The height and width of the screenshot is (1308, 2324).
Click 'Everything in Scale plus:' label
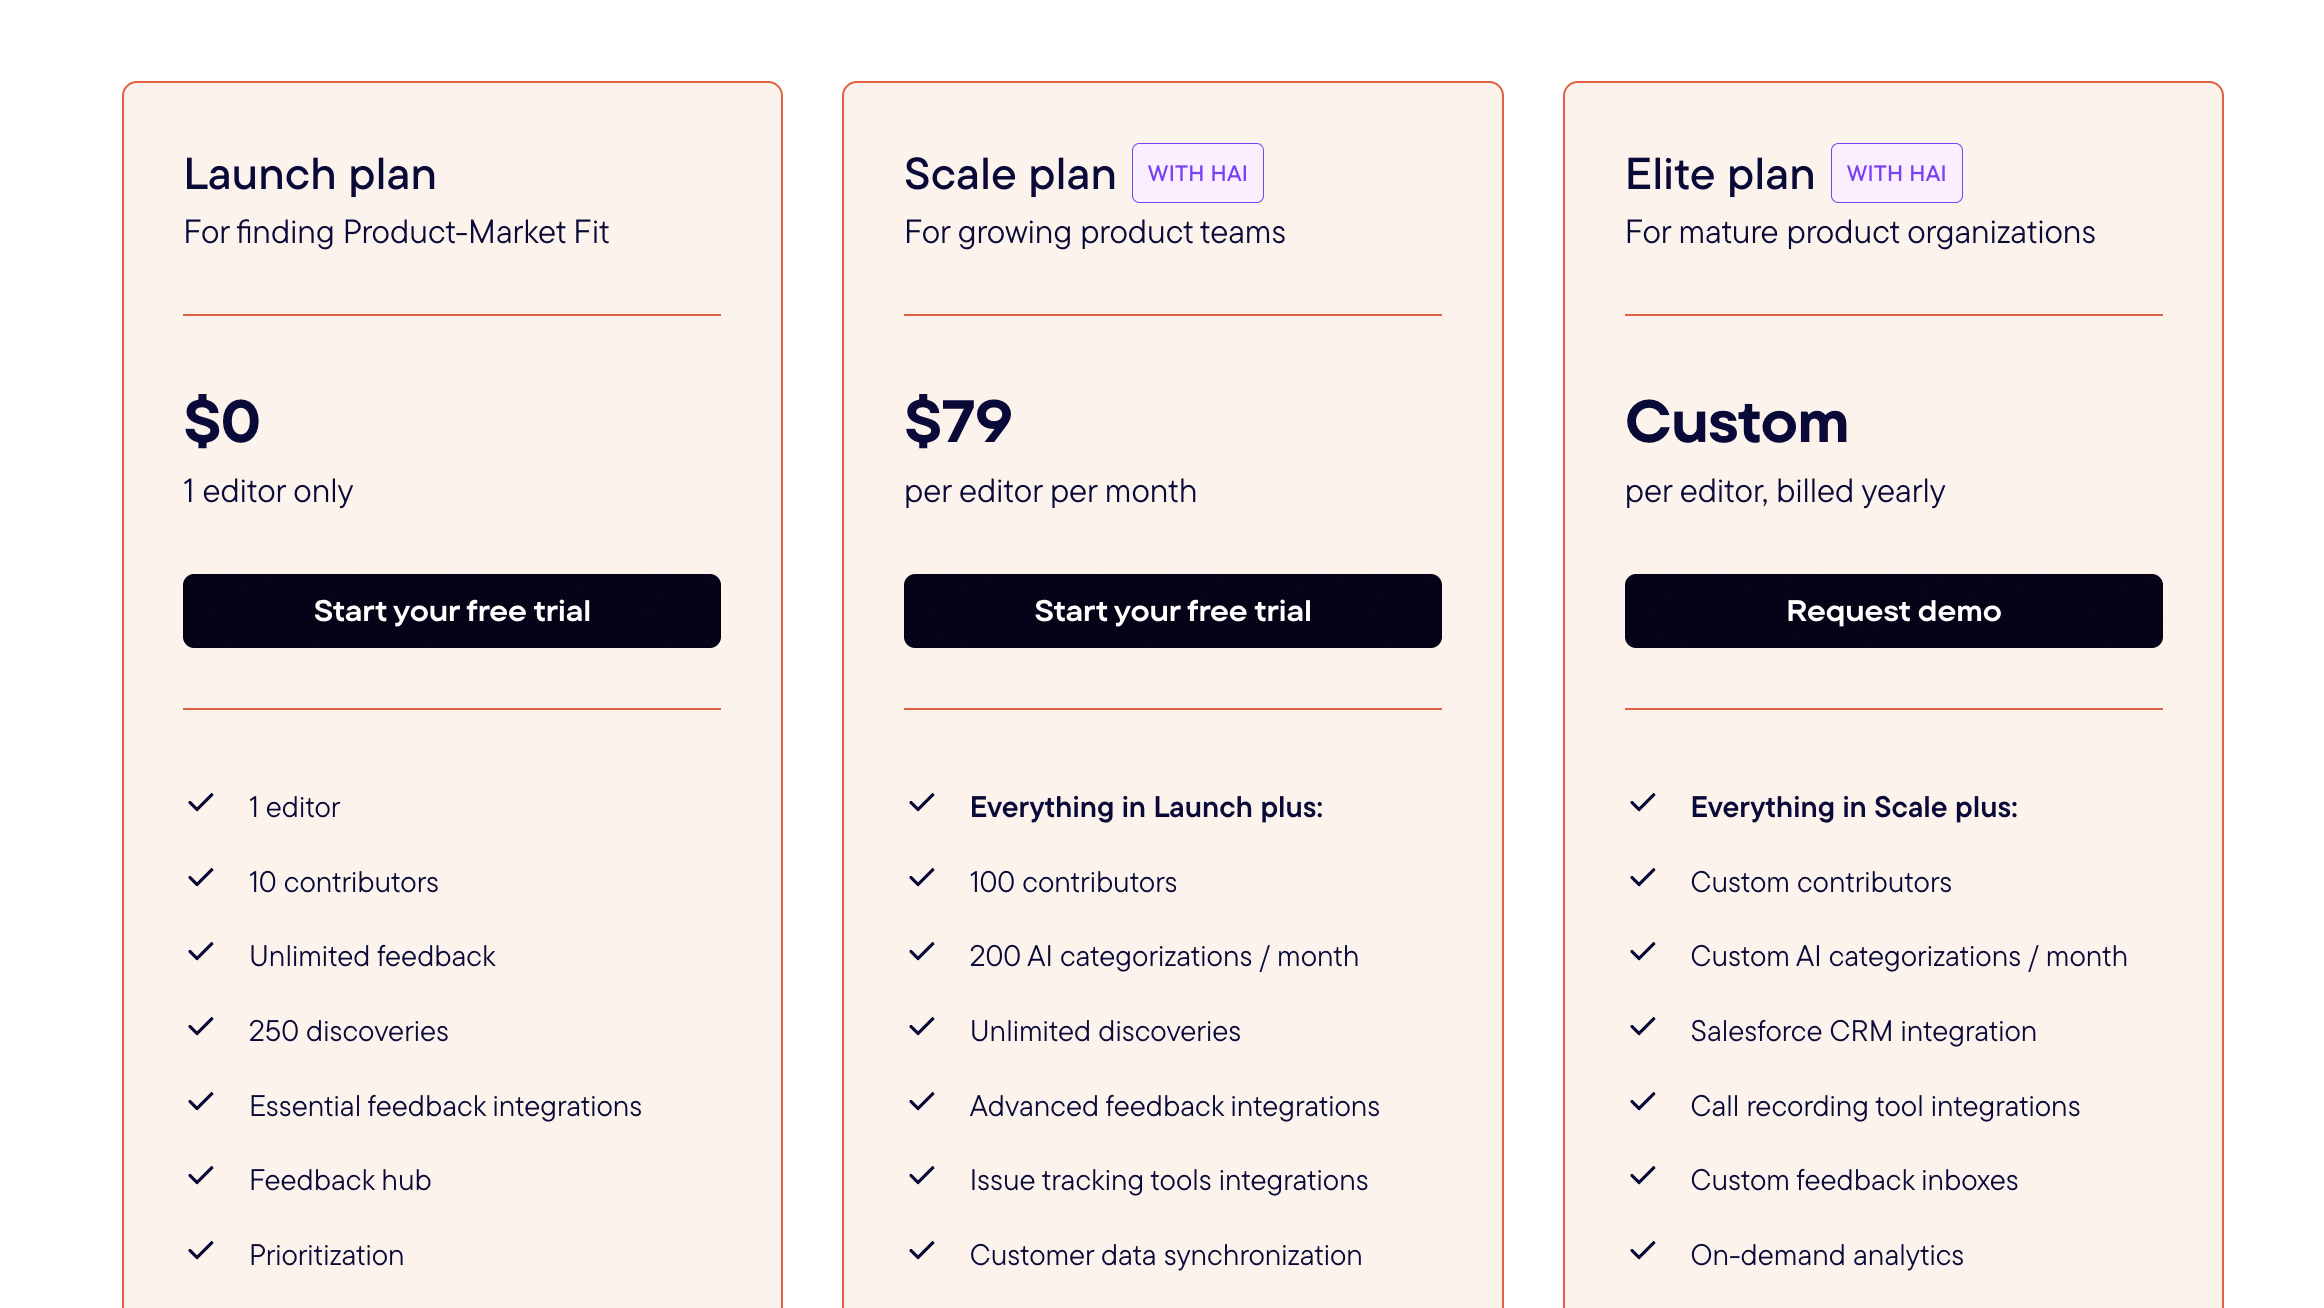pos(1853,806)
